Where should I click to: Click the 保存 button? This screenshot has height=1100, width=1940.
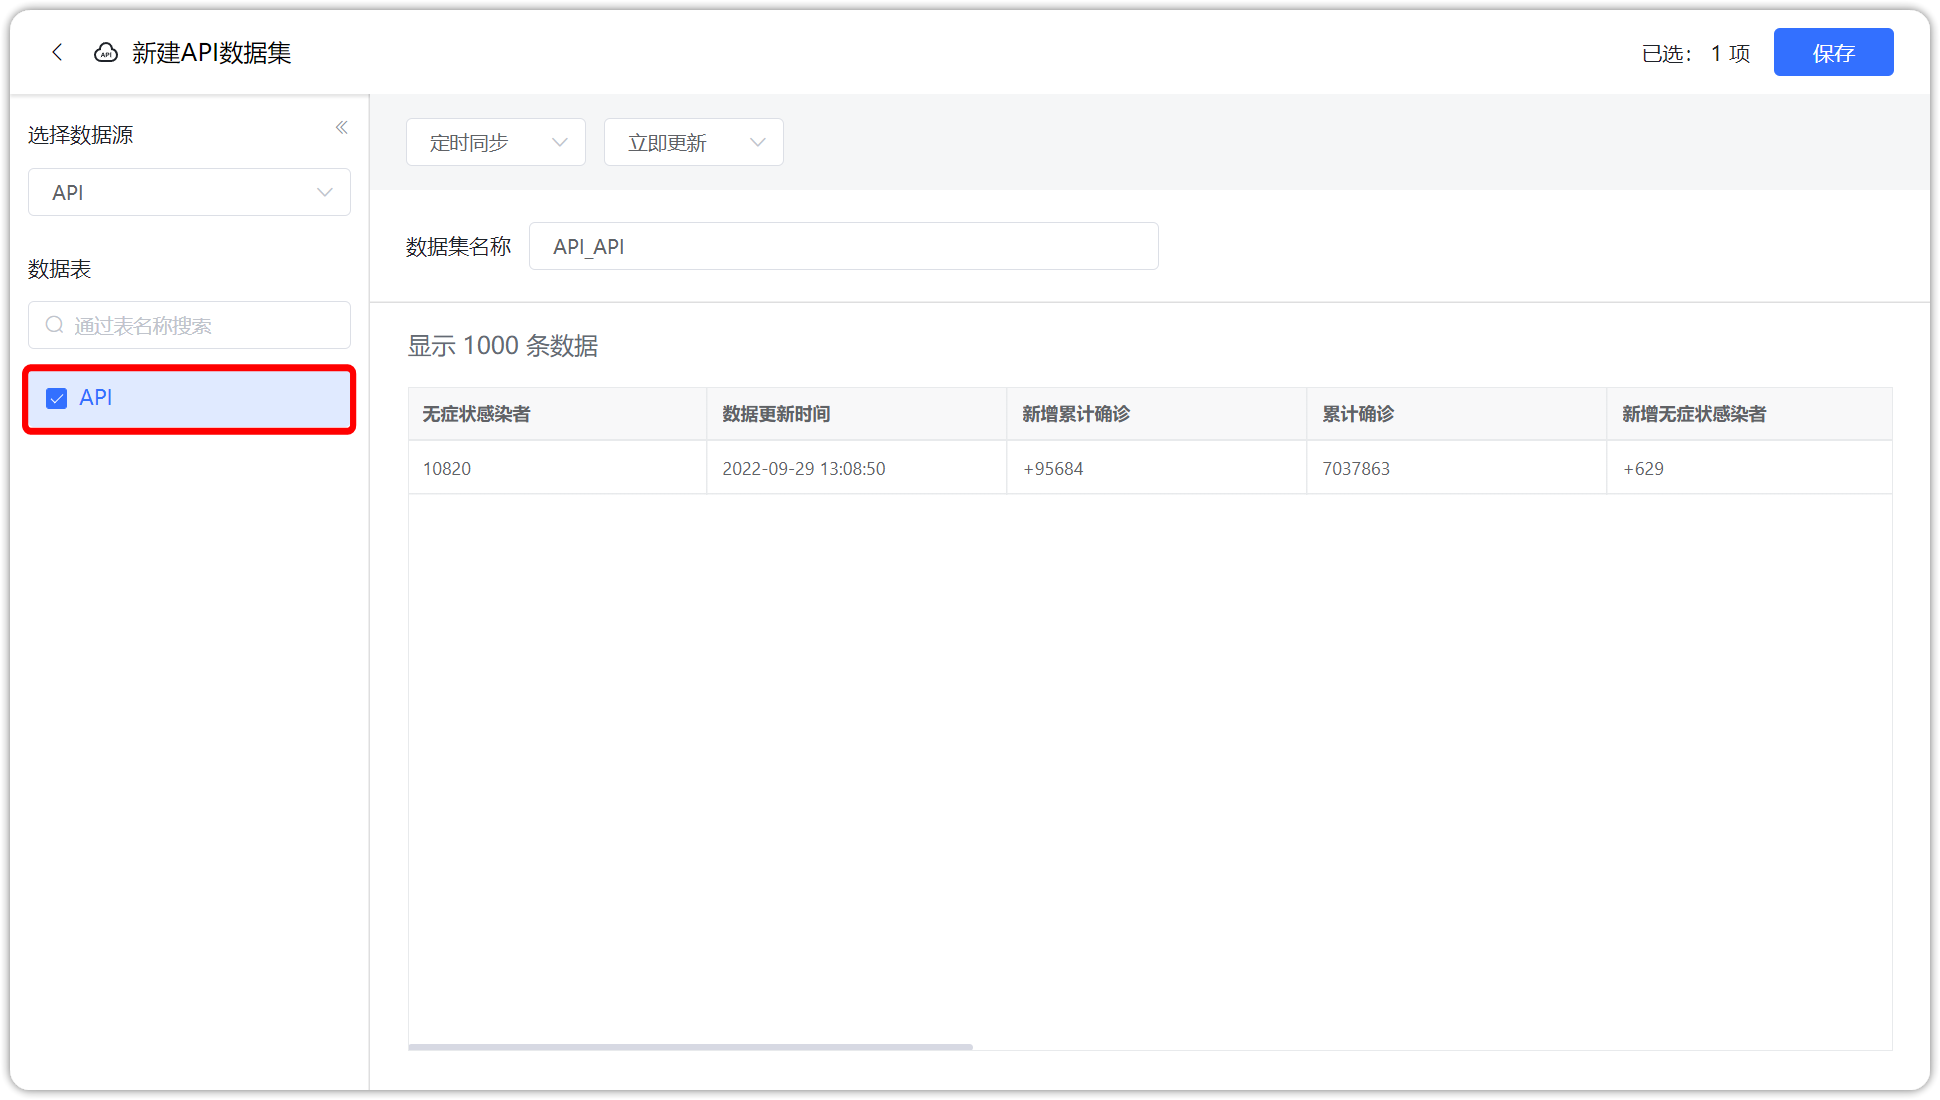[x=1833, y=52]
